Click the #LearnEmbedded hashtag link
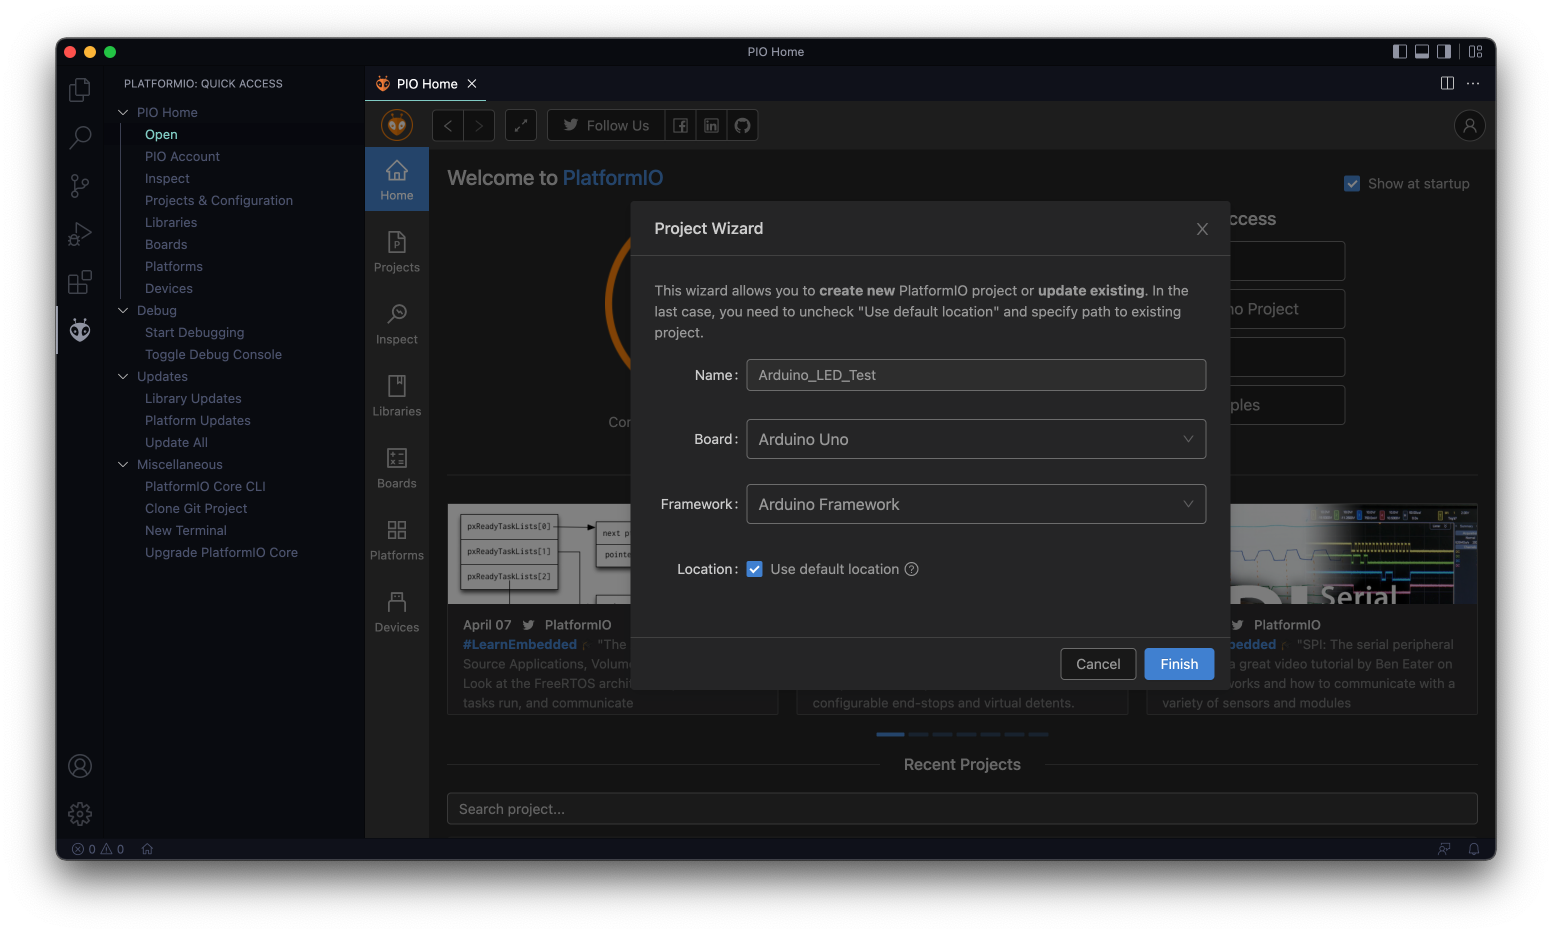Image resolution: width=1552 pixels, height=934 pixels. tap(520, 645)
